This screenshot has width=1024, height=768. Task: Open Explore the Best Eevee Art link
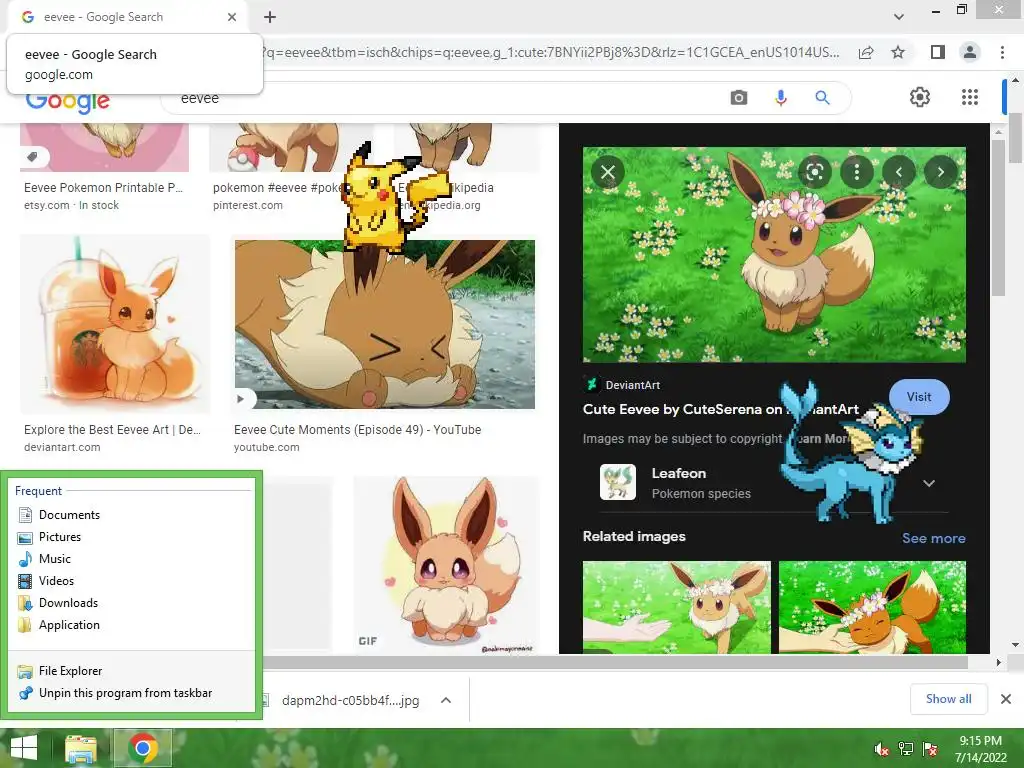coord(112,430)
